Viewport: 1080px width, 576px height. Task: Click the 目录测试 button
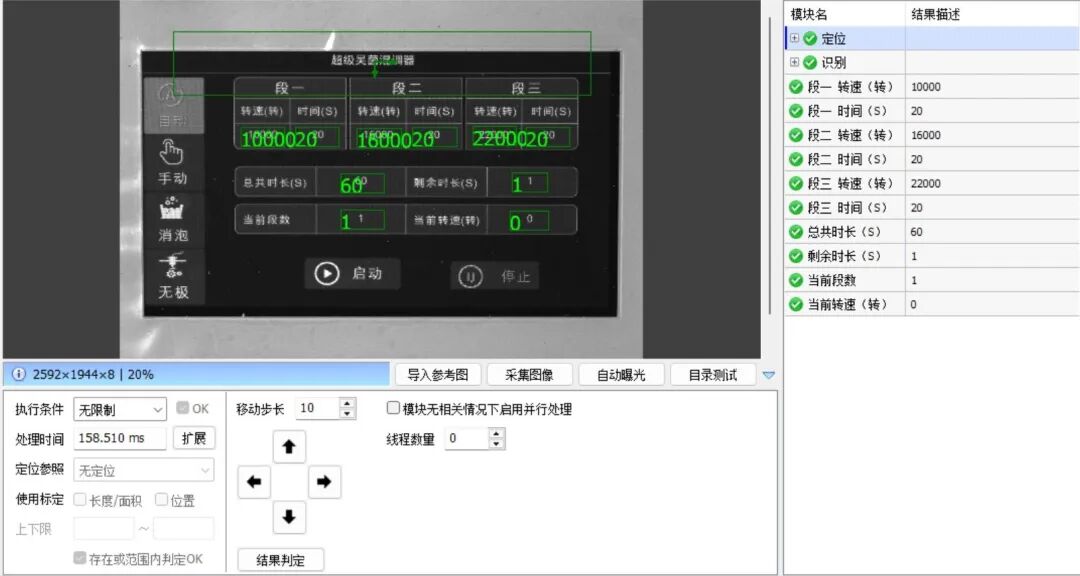713,375
